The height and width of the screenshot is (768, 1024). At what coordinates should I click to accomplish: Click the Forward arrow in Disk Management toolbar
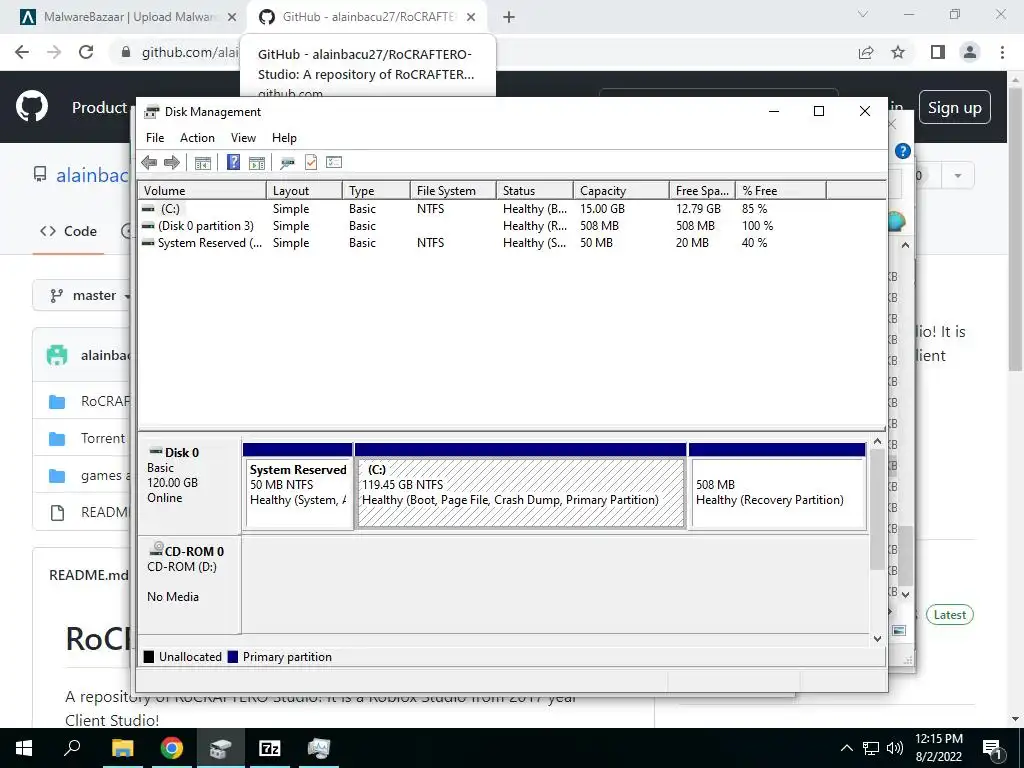172,163
